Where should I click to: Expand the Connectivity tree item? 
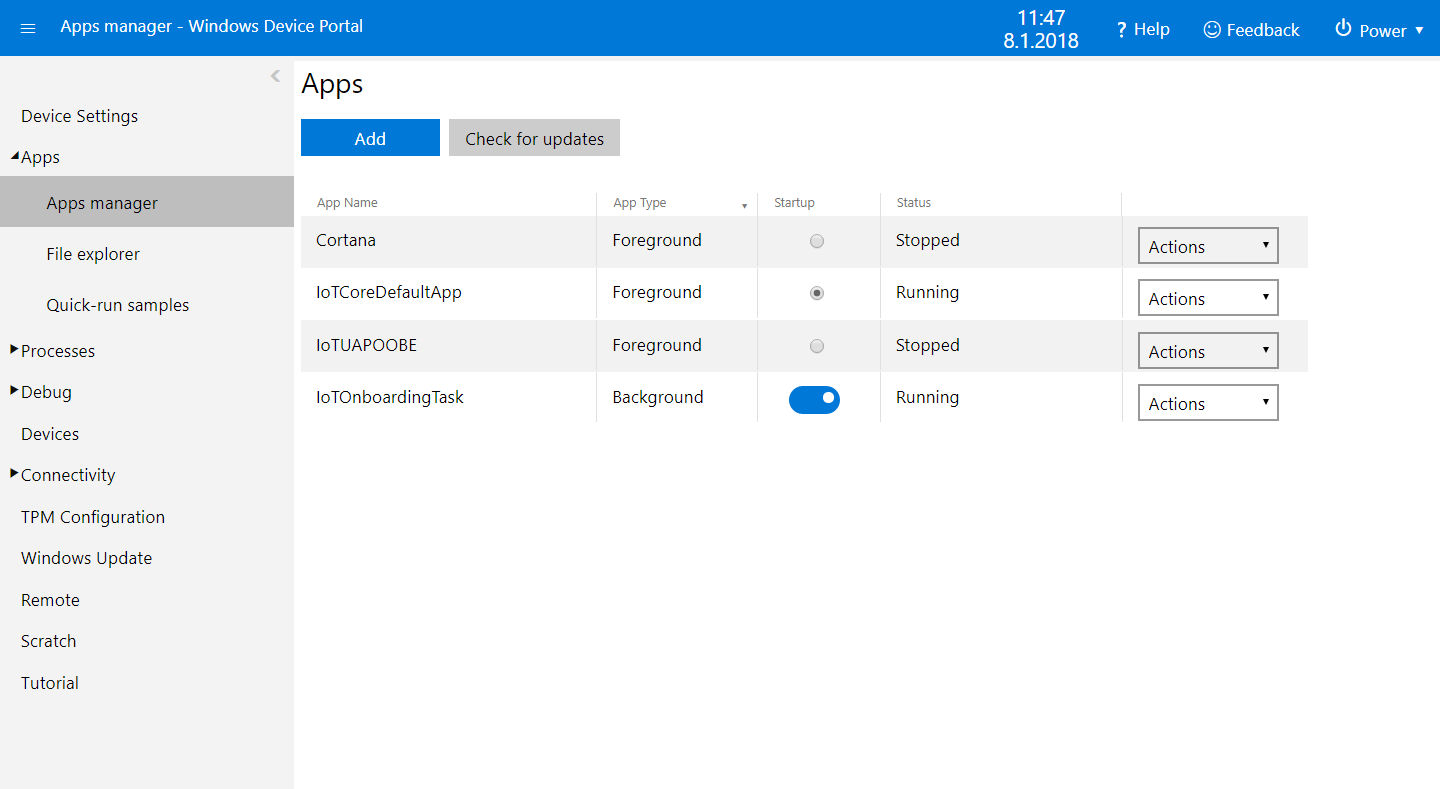click(14, 474)
